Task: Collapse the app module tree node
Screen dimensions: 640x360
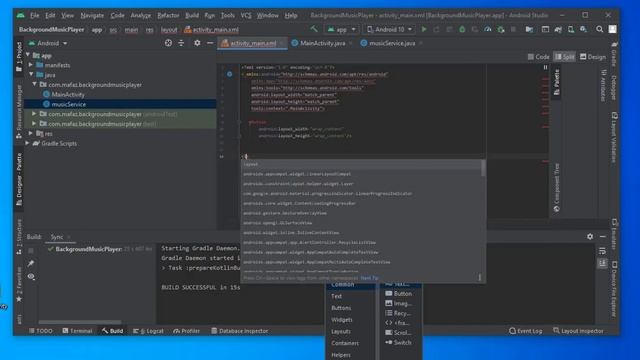Action: tap(28, 55)
